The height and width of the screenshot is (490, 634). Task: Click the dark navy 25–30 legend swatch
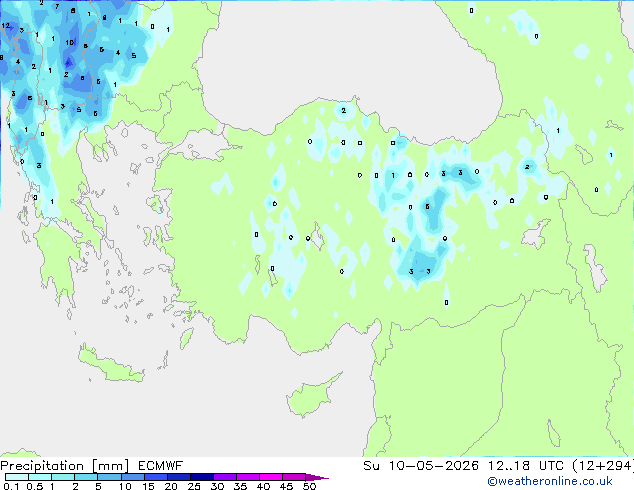(x=202, y=477)
